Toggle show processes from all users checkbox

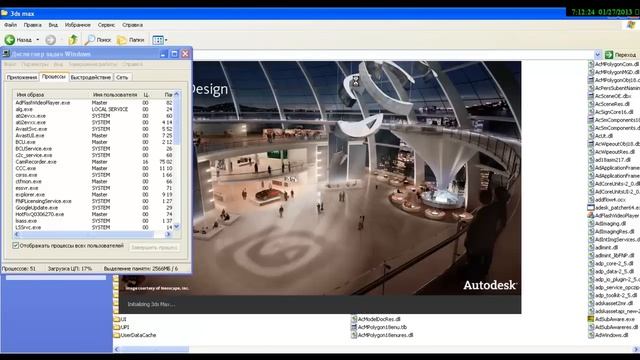click(x=16, y=245)
